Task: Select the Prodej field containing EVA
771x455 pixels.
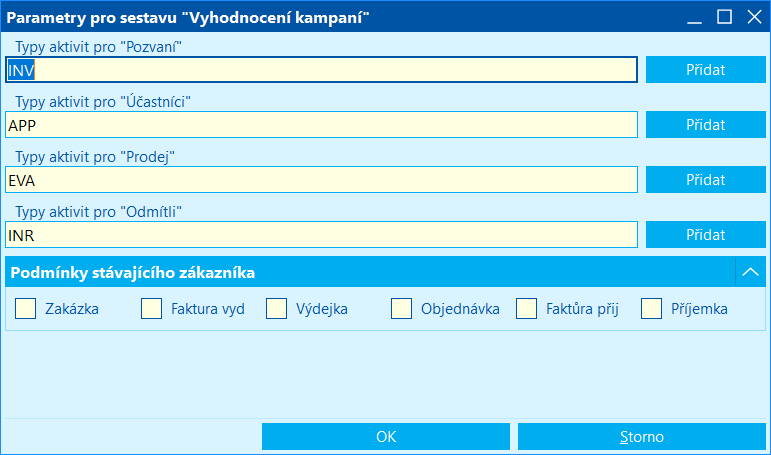Action: [320, 180]
